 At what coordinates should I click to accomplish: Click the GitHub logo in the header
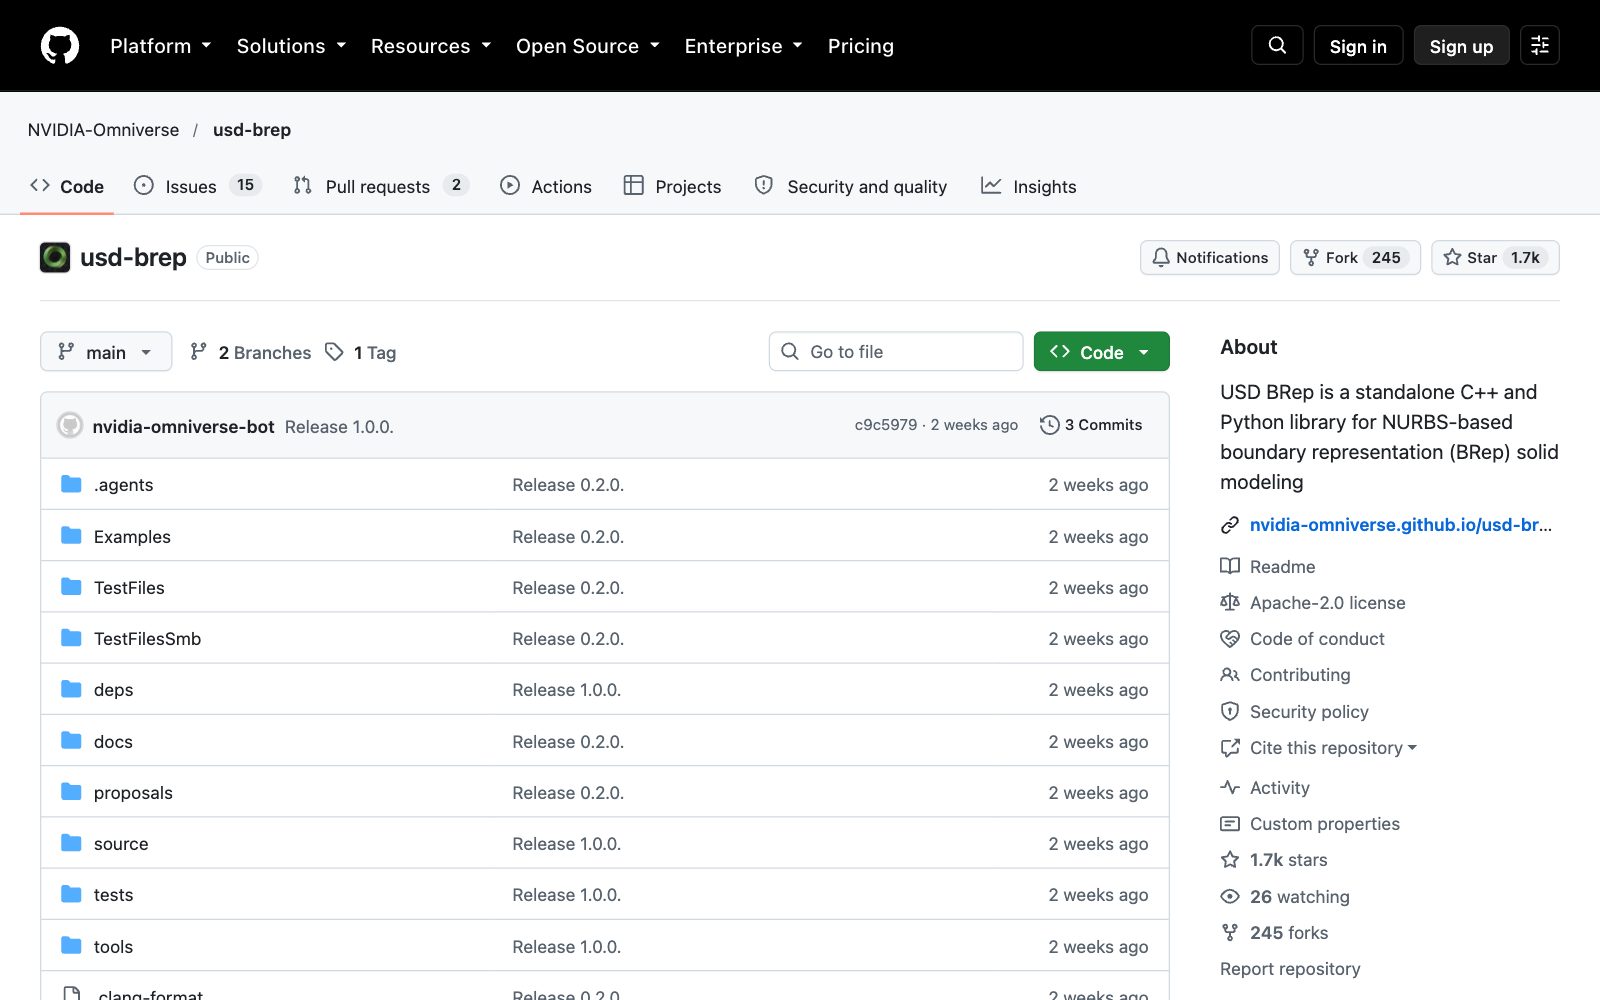coord(60,46)
